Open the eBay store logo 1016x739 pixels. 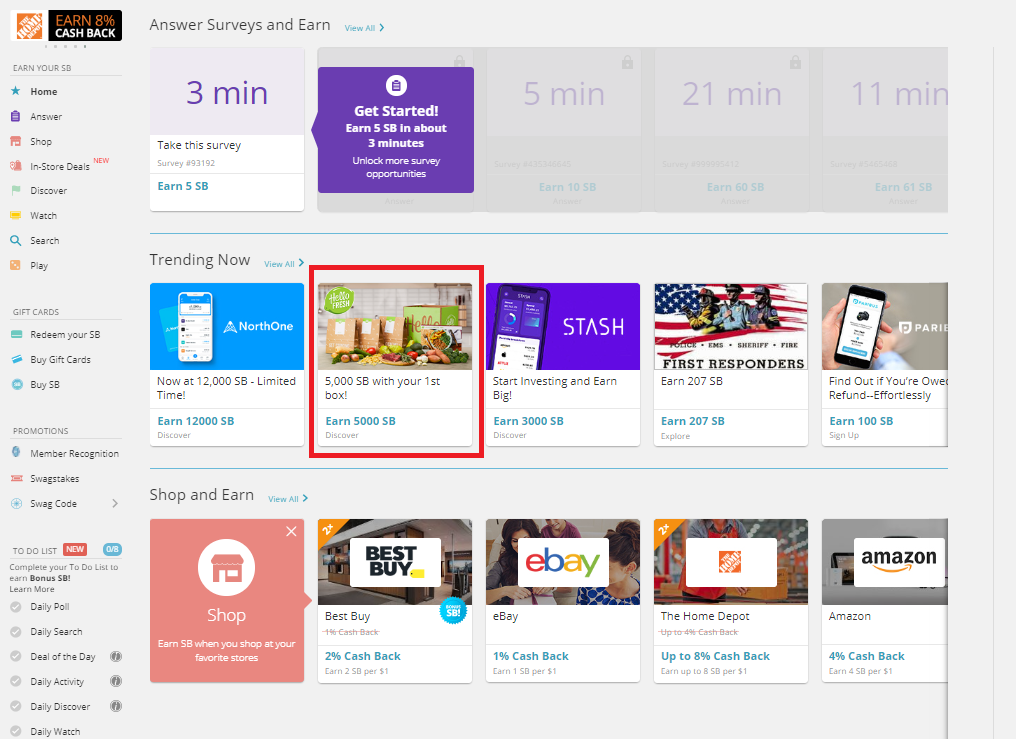(x=562, y=562)
